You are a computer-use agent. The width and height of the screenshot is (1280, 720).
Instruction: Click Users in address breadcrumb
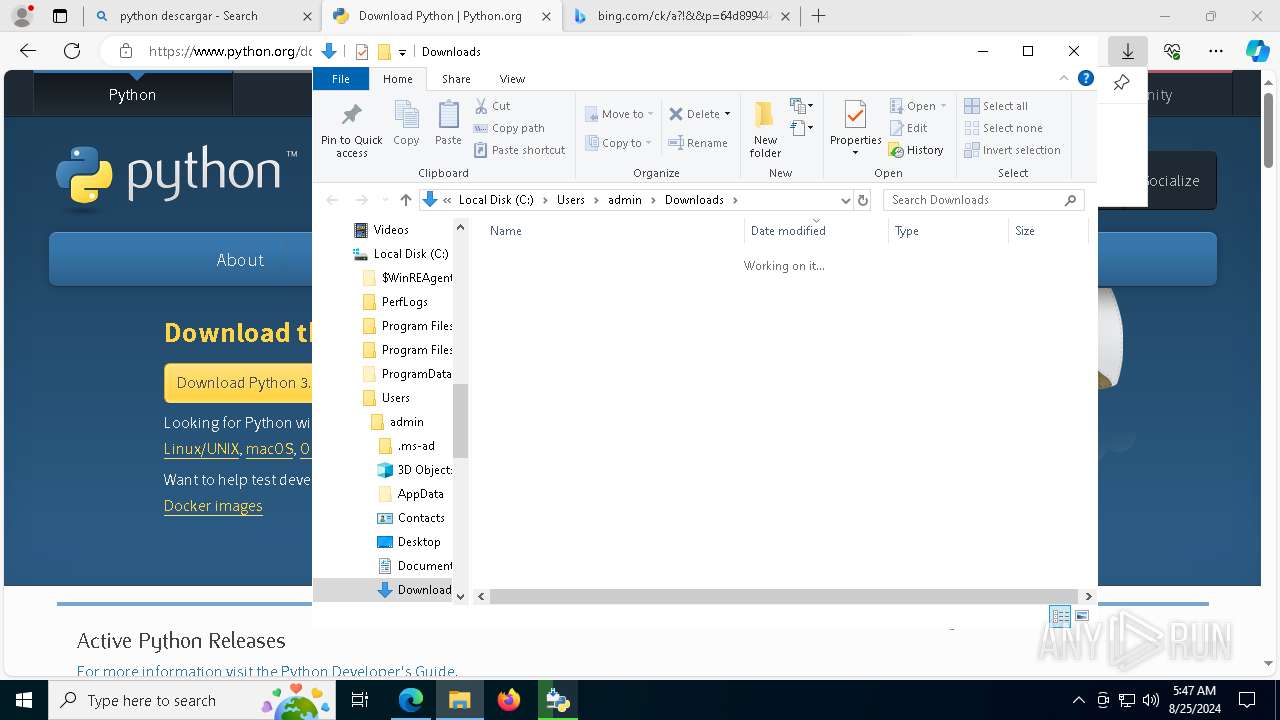[x=571, y=200]
